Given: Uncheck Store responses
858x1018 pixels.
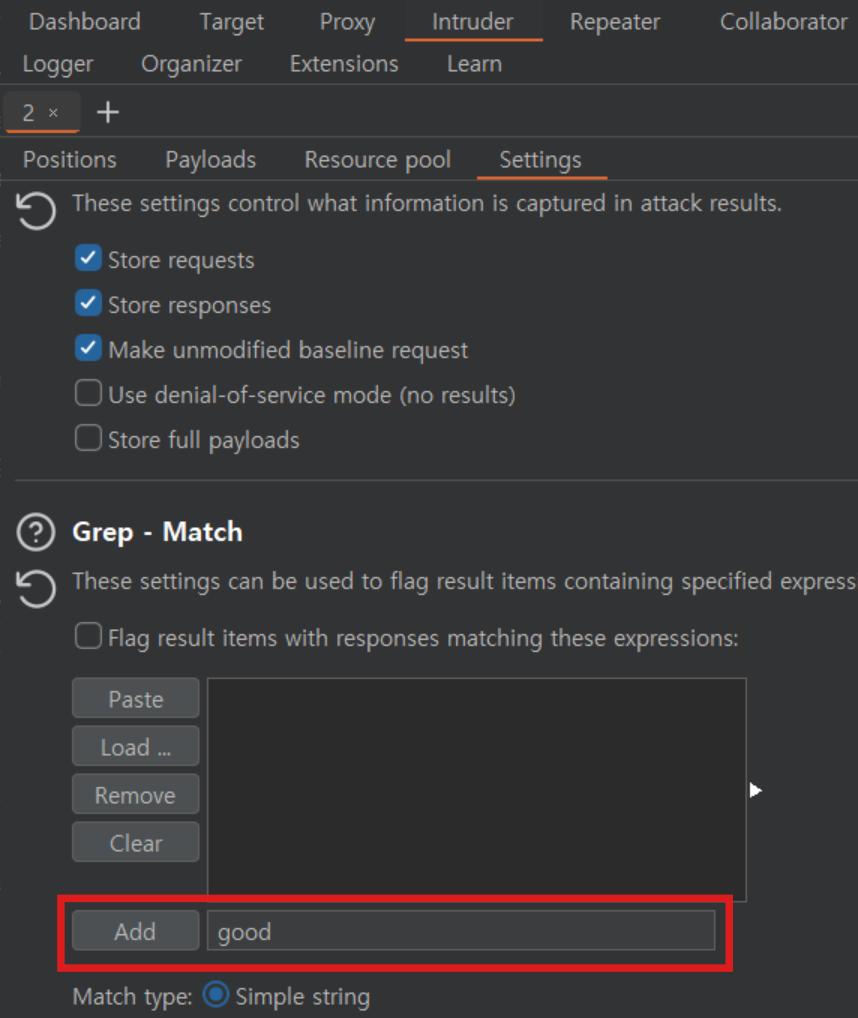Looking at the screenshot, I should coord(88,303).
